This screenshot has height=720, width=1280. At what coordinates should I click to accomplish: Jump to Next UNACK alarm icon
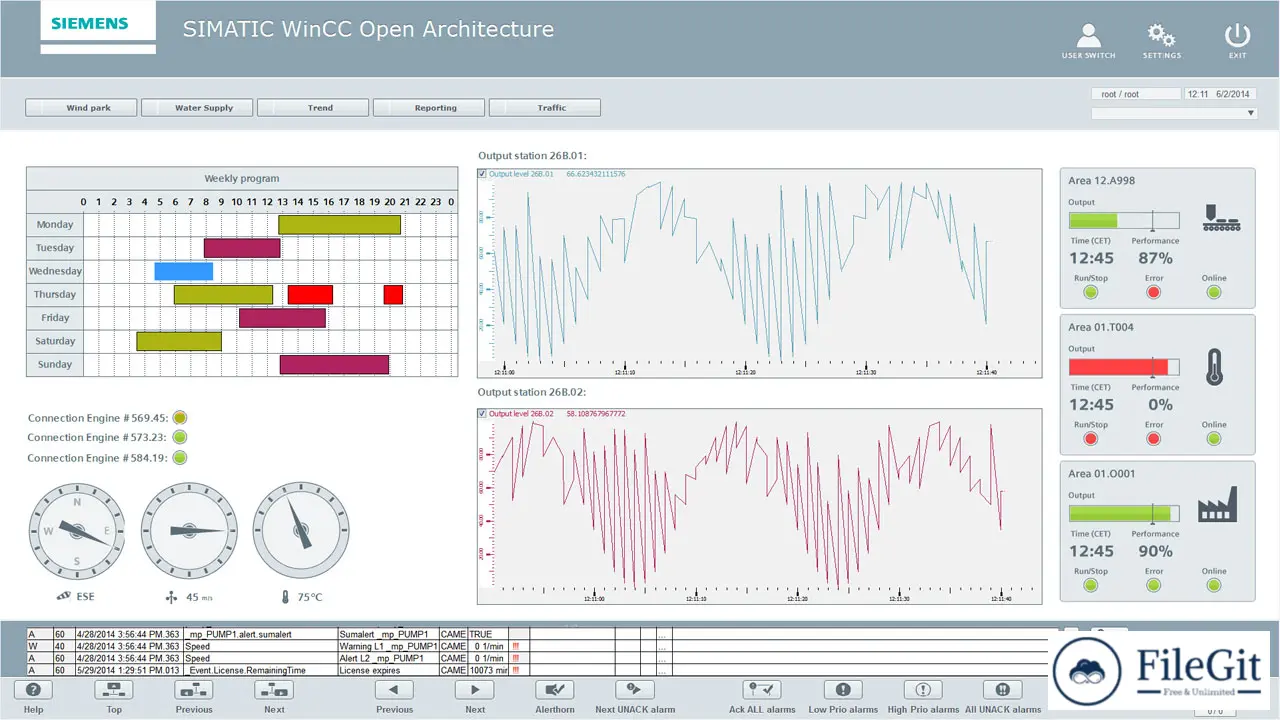point(634,690)
